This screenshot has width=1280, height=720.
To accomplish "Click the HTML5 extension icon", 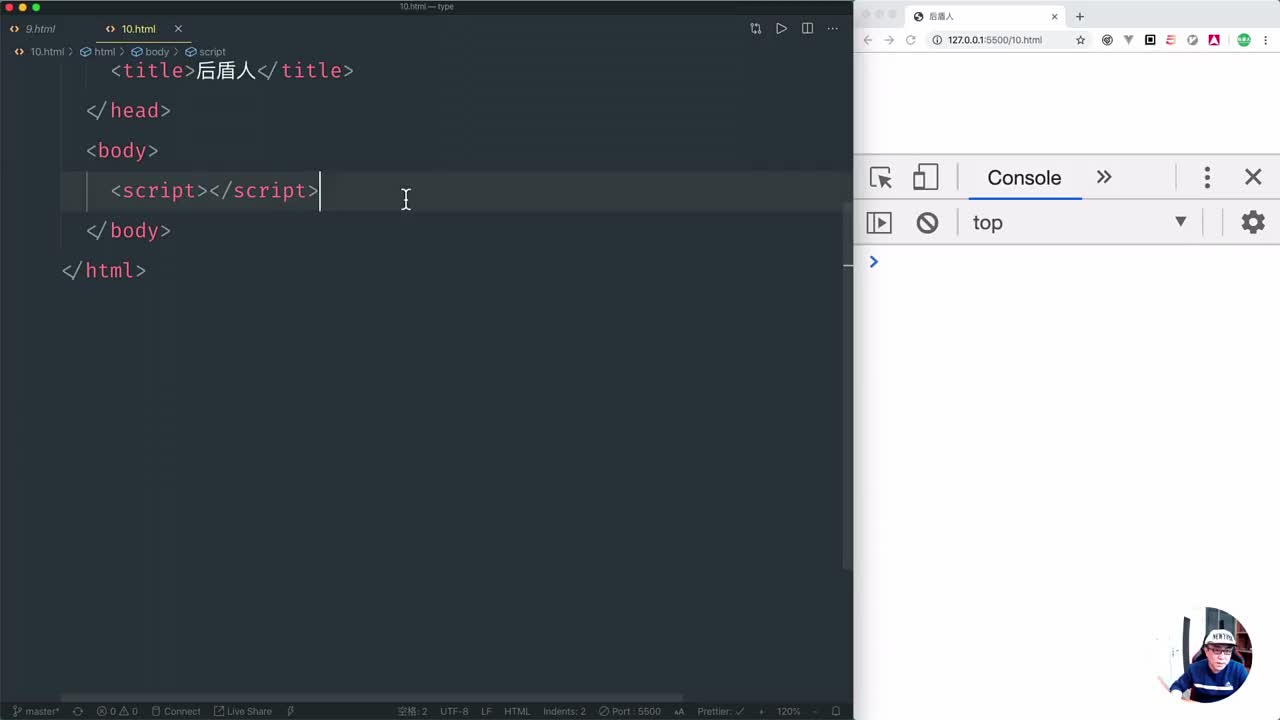I will point(1171,40).
